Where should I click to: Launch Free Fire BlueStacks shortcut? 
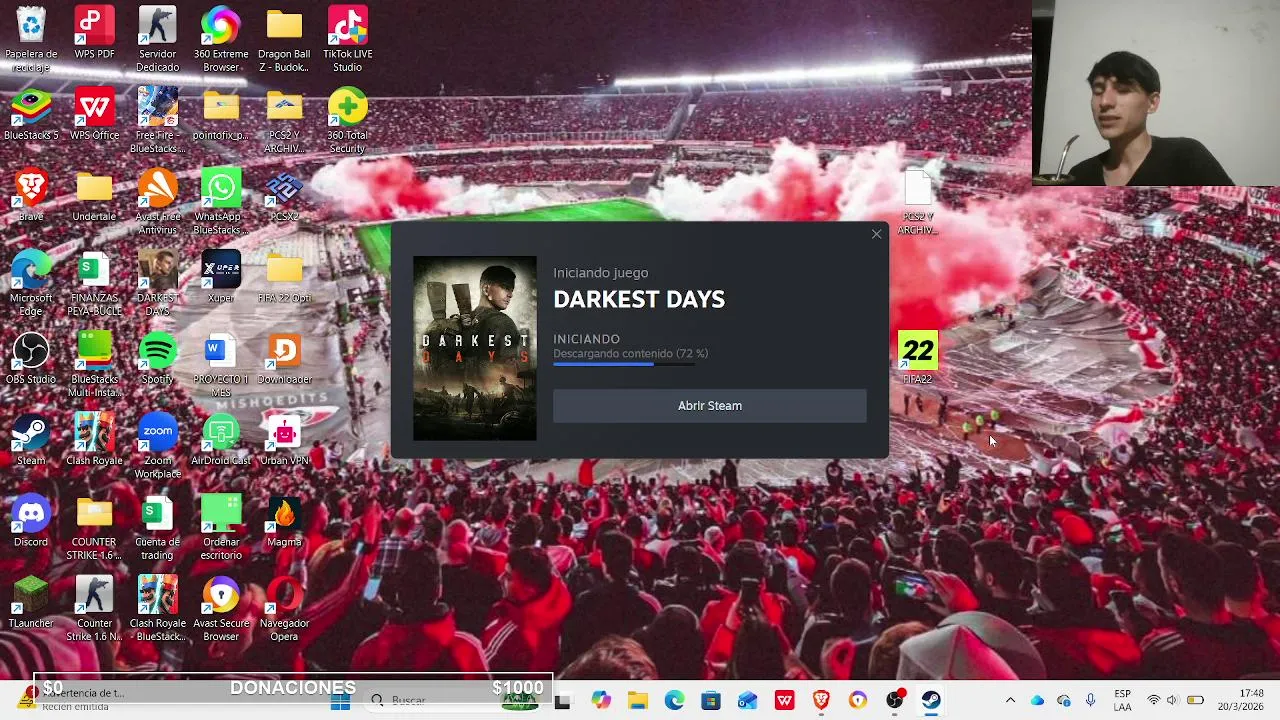[x=157, y=120]
